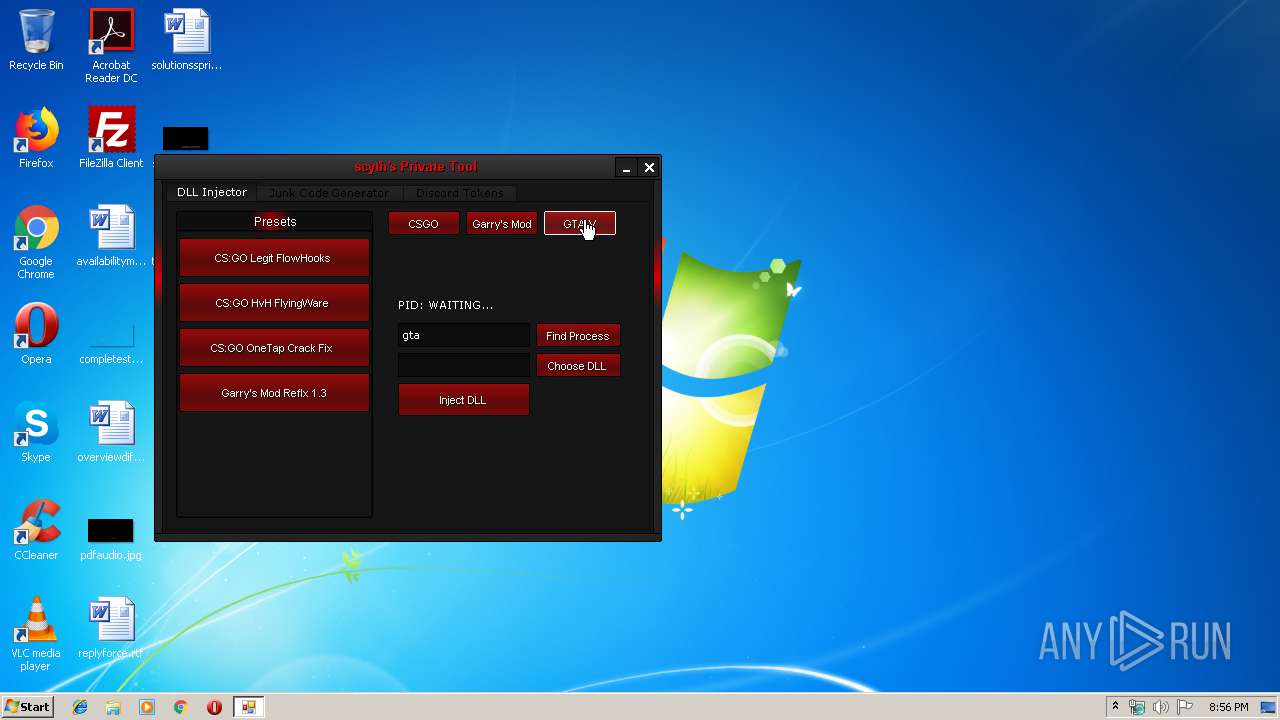Close the scyth's Private Tool window
Image resolution: width=1280 pixels, height=720 pixels.
[649, 168]
